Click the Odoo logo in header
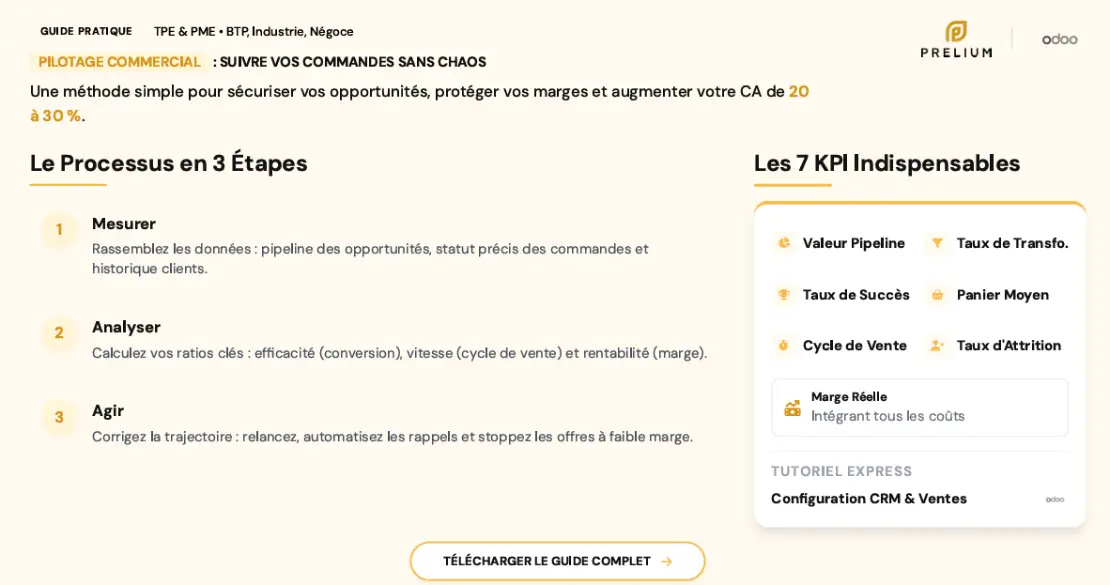This screenshot has width=1110, height=585. tap(1059, 39)
